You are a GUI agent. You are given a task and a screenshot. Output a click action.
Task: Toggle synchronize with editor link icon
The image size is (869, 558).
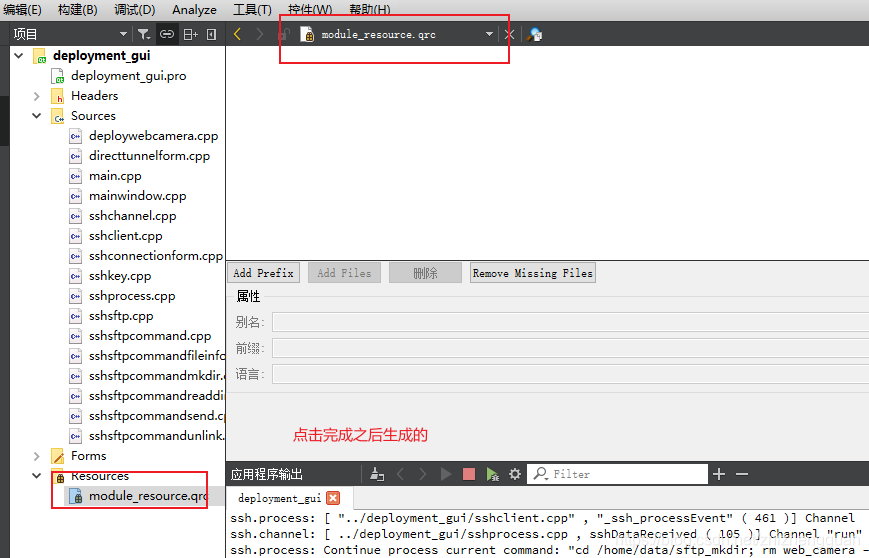[x=167, y=34]
